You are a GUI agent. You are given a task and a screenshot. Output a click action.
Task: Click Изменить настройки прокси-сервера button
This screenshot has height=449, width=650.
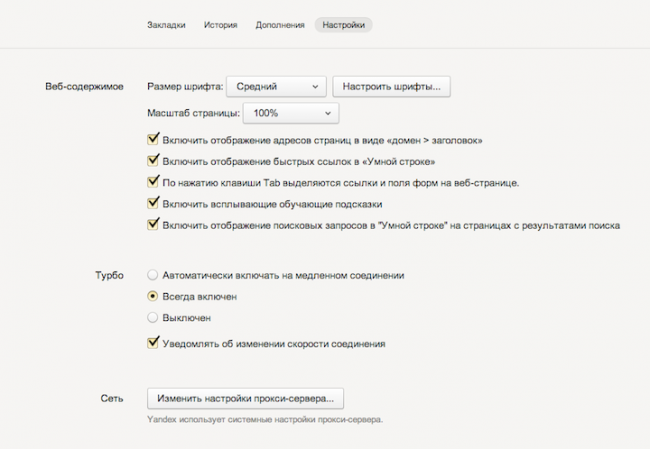[x=246, y=399]
